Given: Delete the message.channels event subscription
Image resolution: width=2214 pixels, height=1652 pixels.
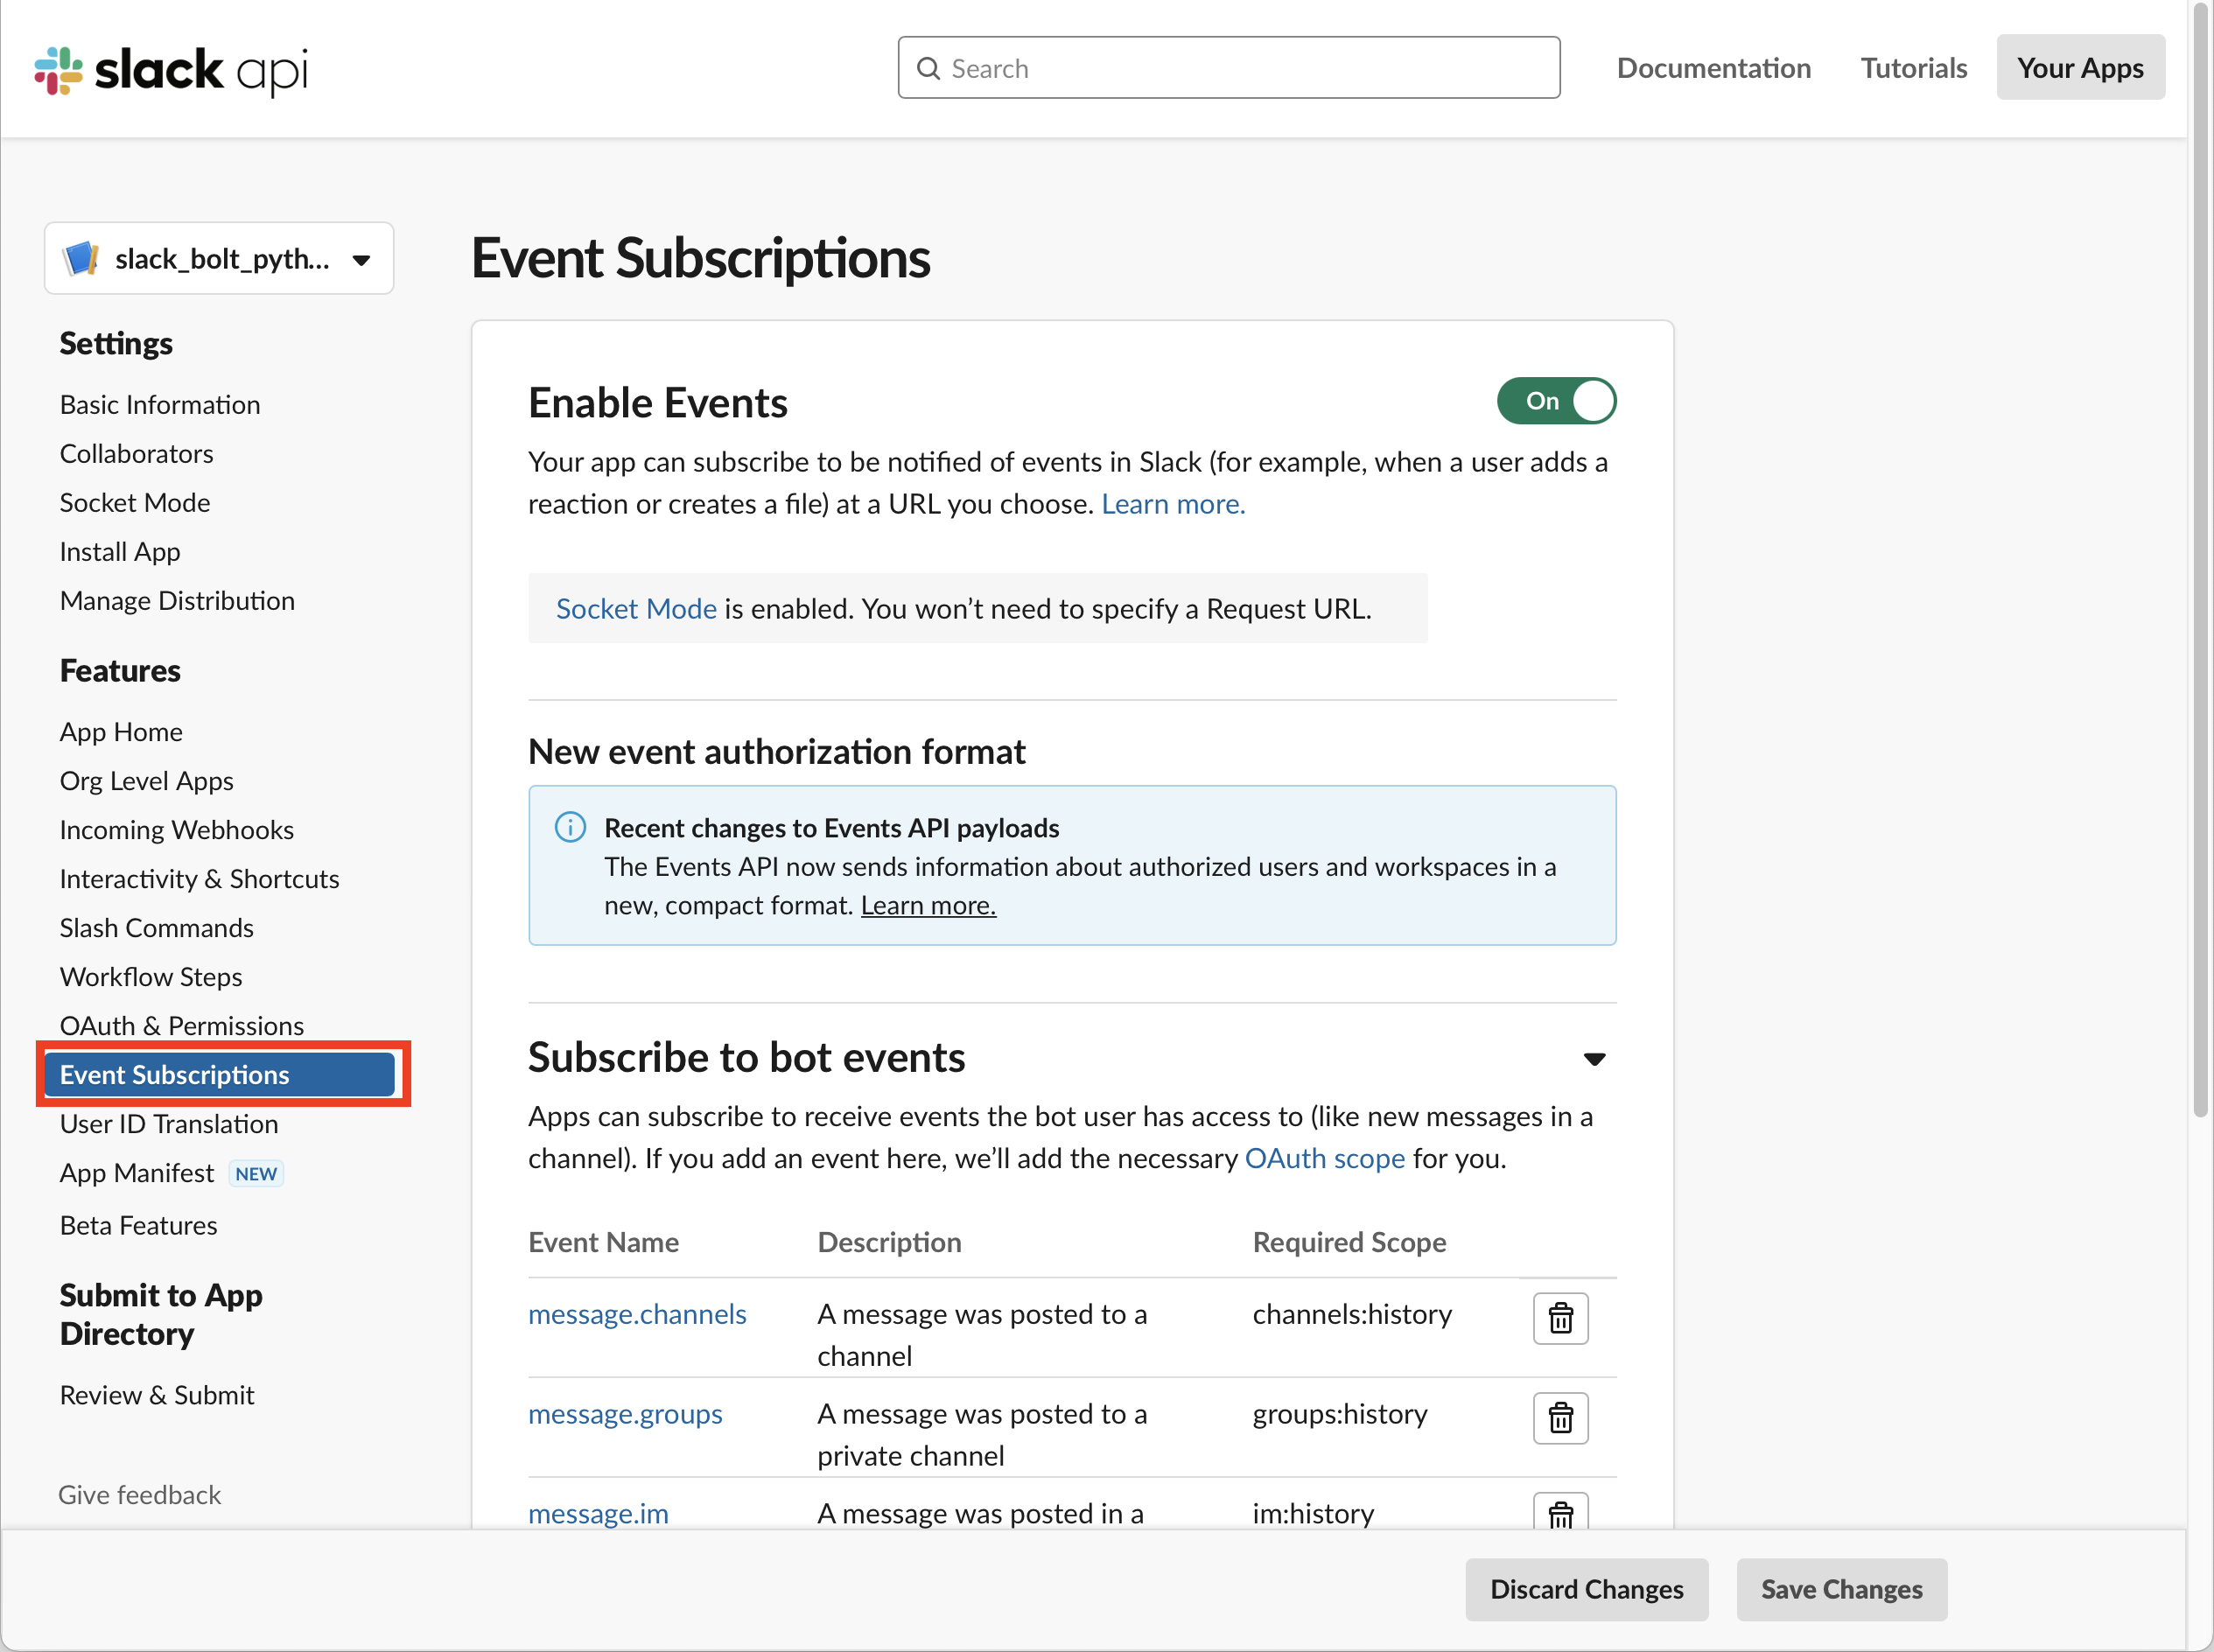Looking at the screenshot, I should tap(1560, 1318).
